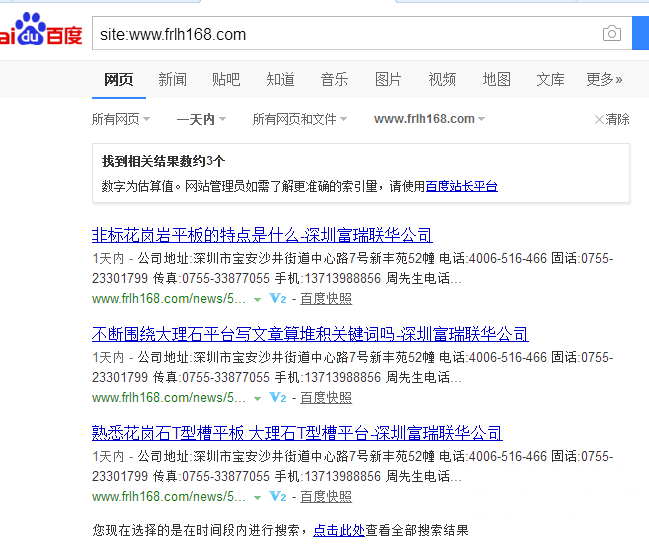This screenshot has width=649, height=547.
Task: Click green URL under 熟悉花岗石T型槽平板 result
Action: 168,496
